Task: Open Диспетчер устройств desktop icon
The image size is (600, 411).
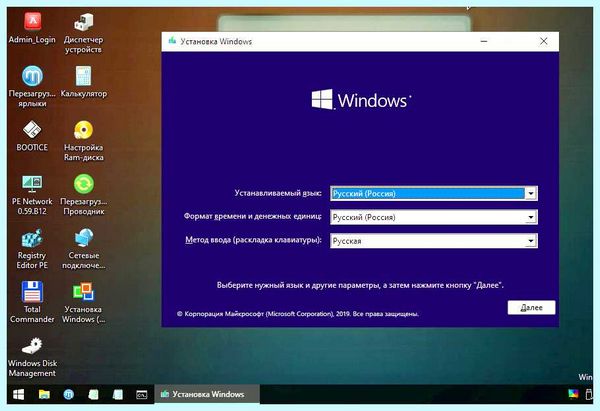Action: 83,33
